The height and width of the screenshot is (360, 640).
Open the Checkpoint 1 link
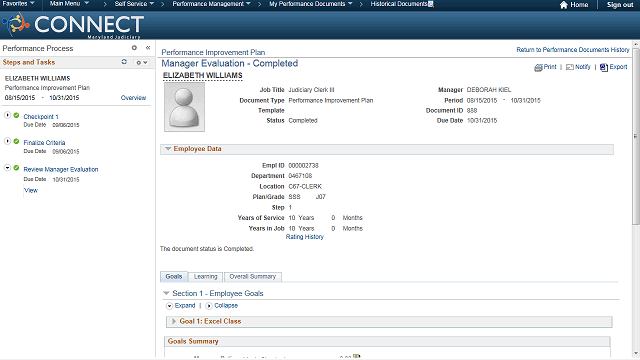click(x=41, y=117)
